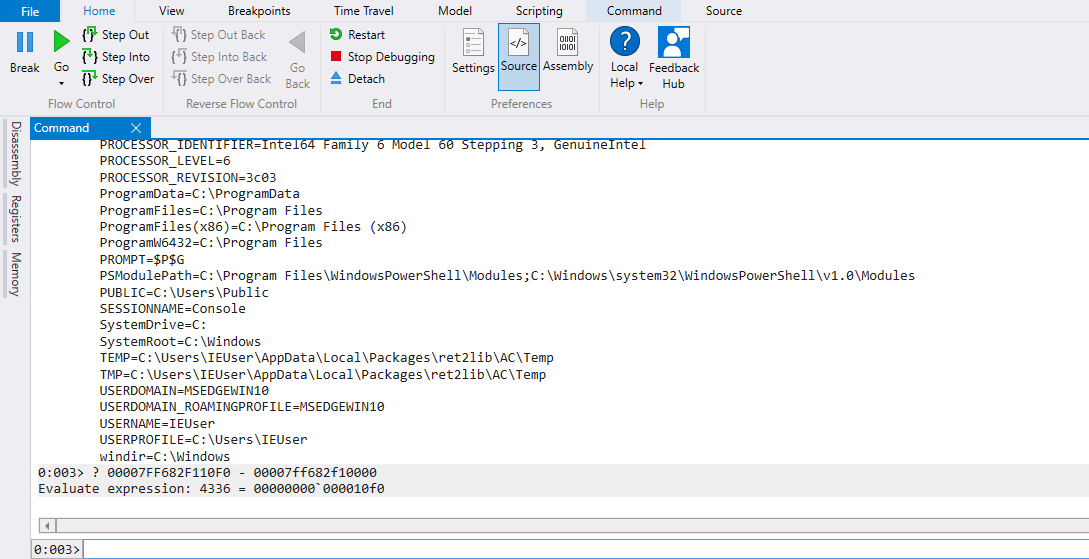Screen dimensions: 1089x559
Task: Click the Step Over icon
Action: (89, 79)
